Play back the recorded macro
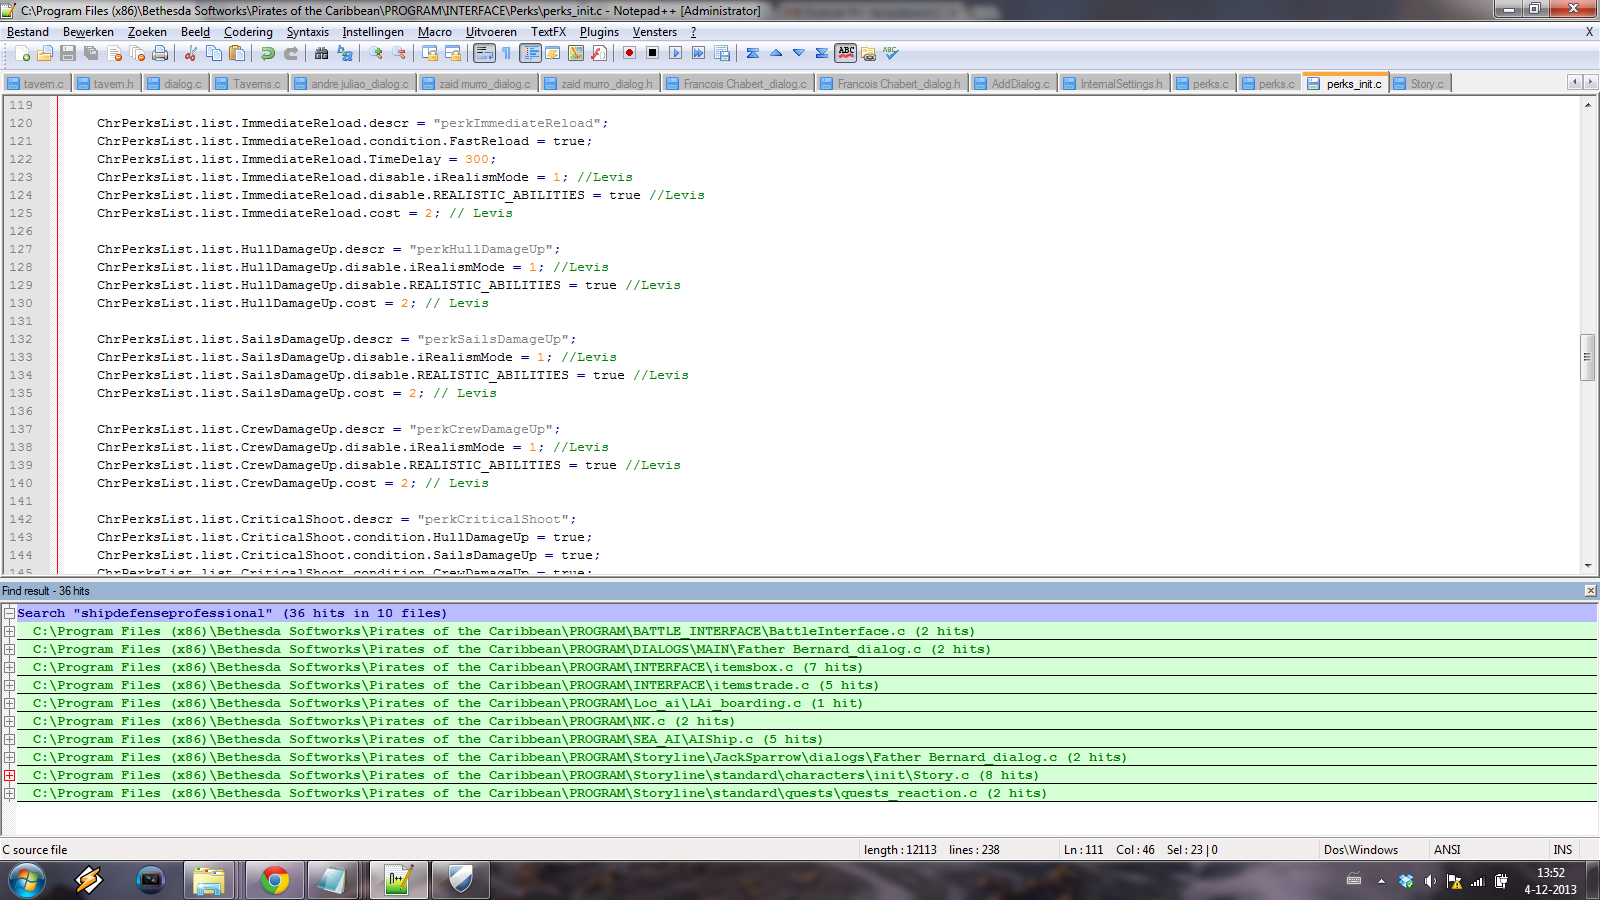 [675, 53]
